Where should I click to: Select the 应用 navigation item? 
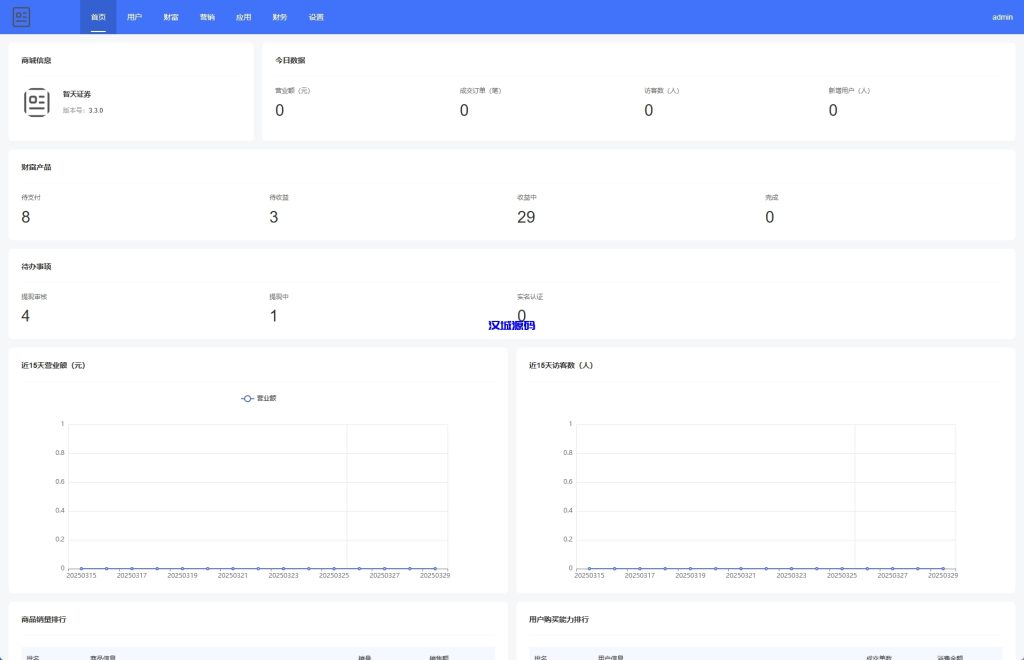click(x=243, y=17)
